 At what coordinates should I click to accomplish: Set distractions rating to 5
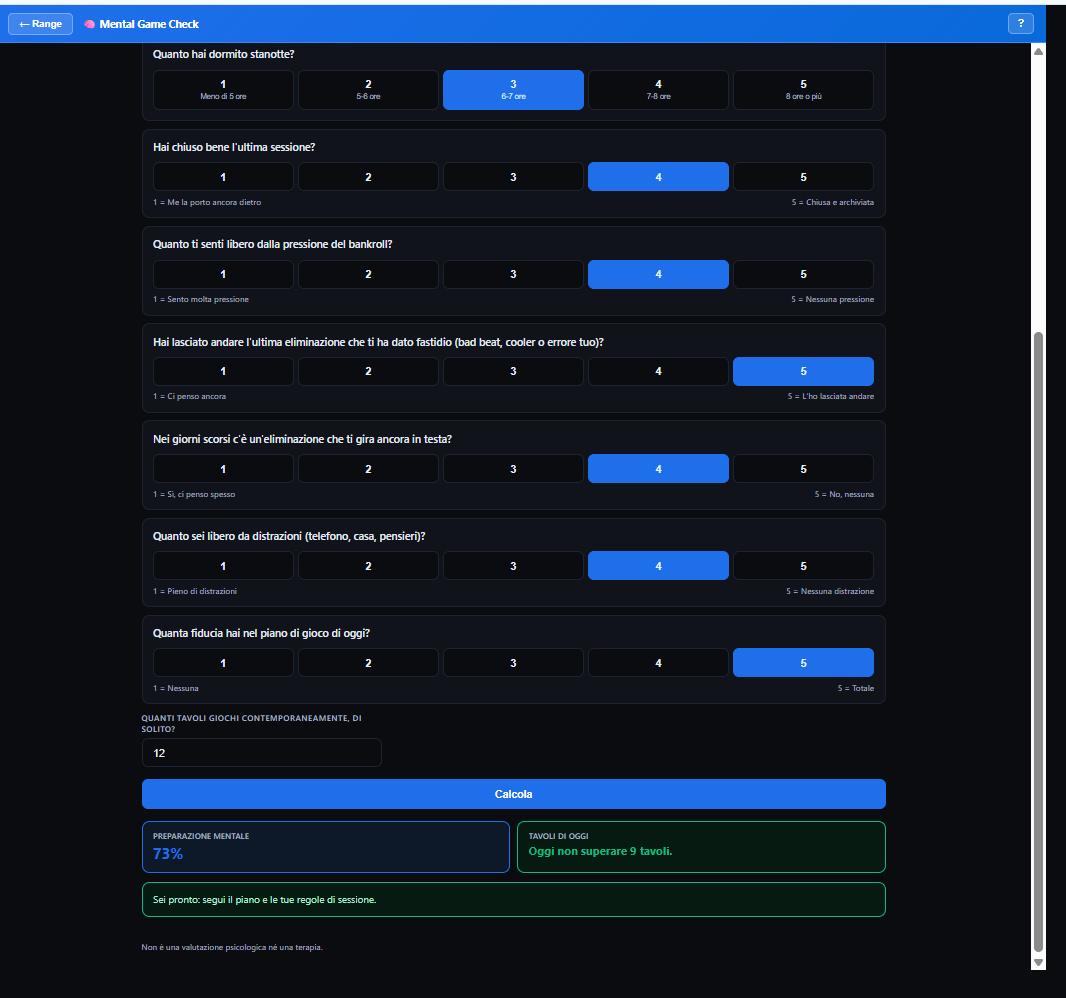click(804, 566)
